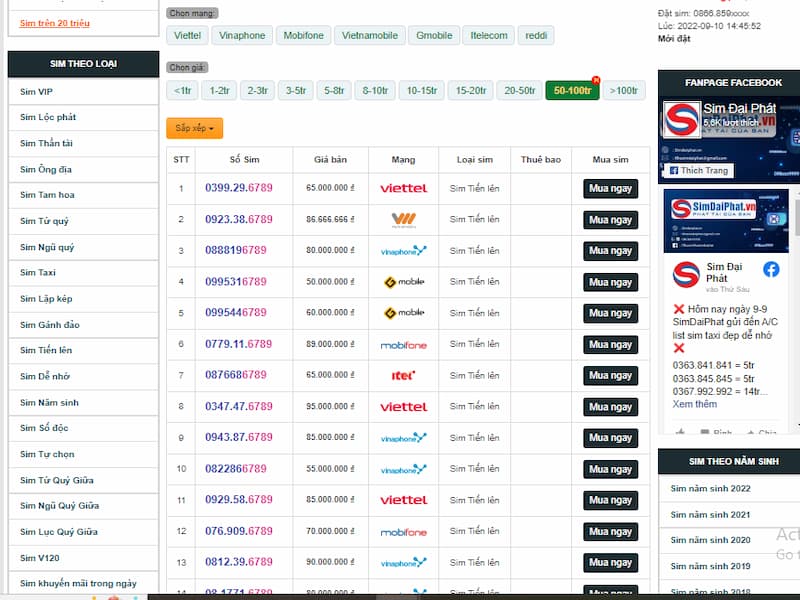This screenshot has width=800, height=600.
Task: Filter by Itelecom network
Action: (x=489, y=36)
